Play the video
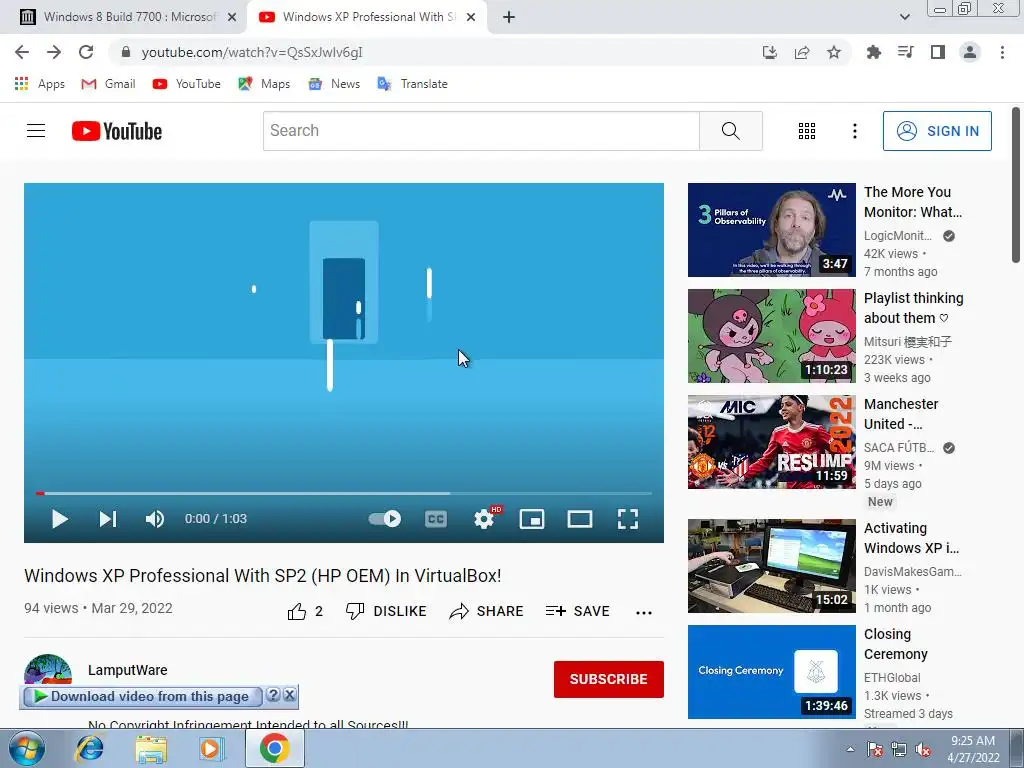Image resolution: width=1024 pixels, height=768 pixels. pyautogui.click(x=59, y=519)
